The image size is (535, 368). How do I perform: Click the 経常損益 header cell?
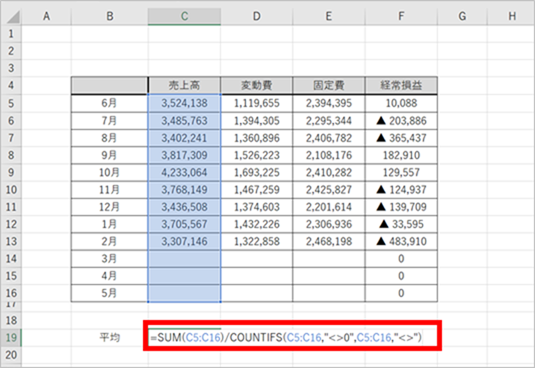pyautogui.click(x=401, y=85)
